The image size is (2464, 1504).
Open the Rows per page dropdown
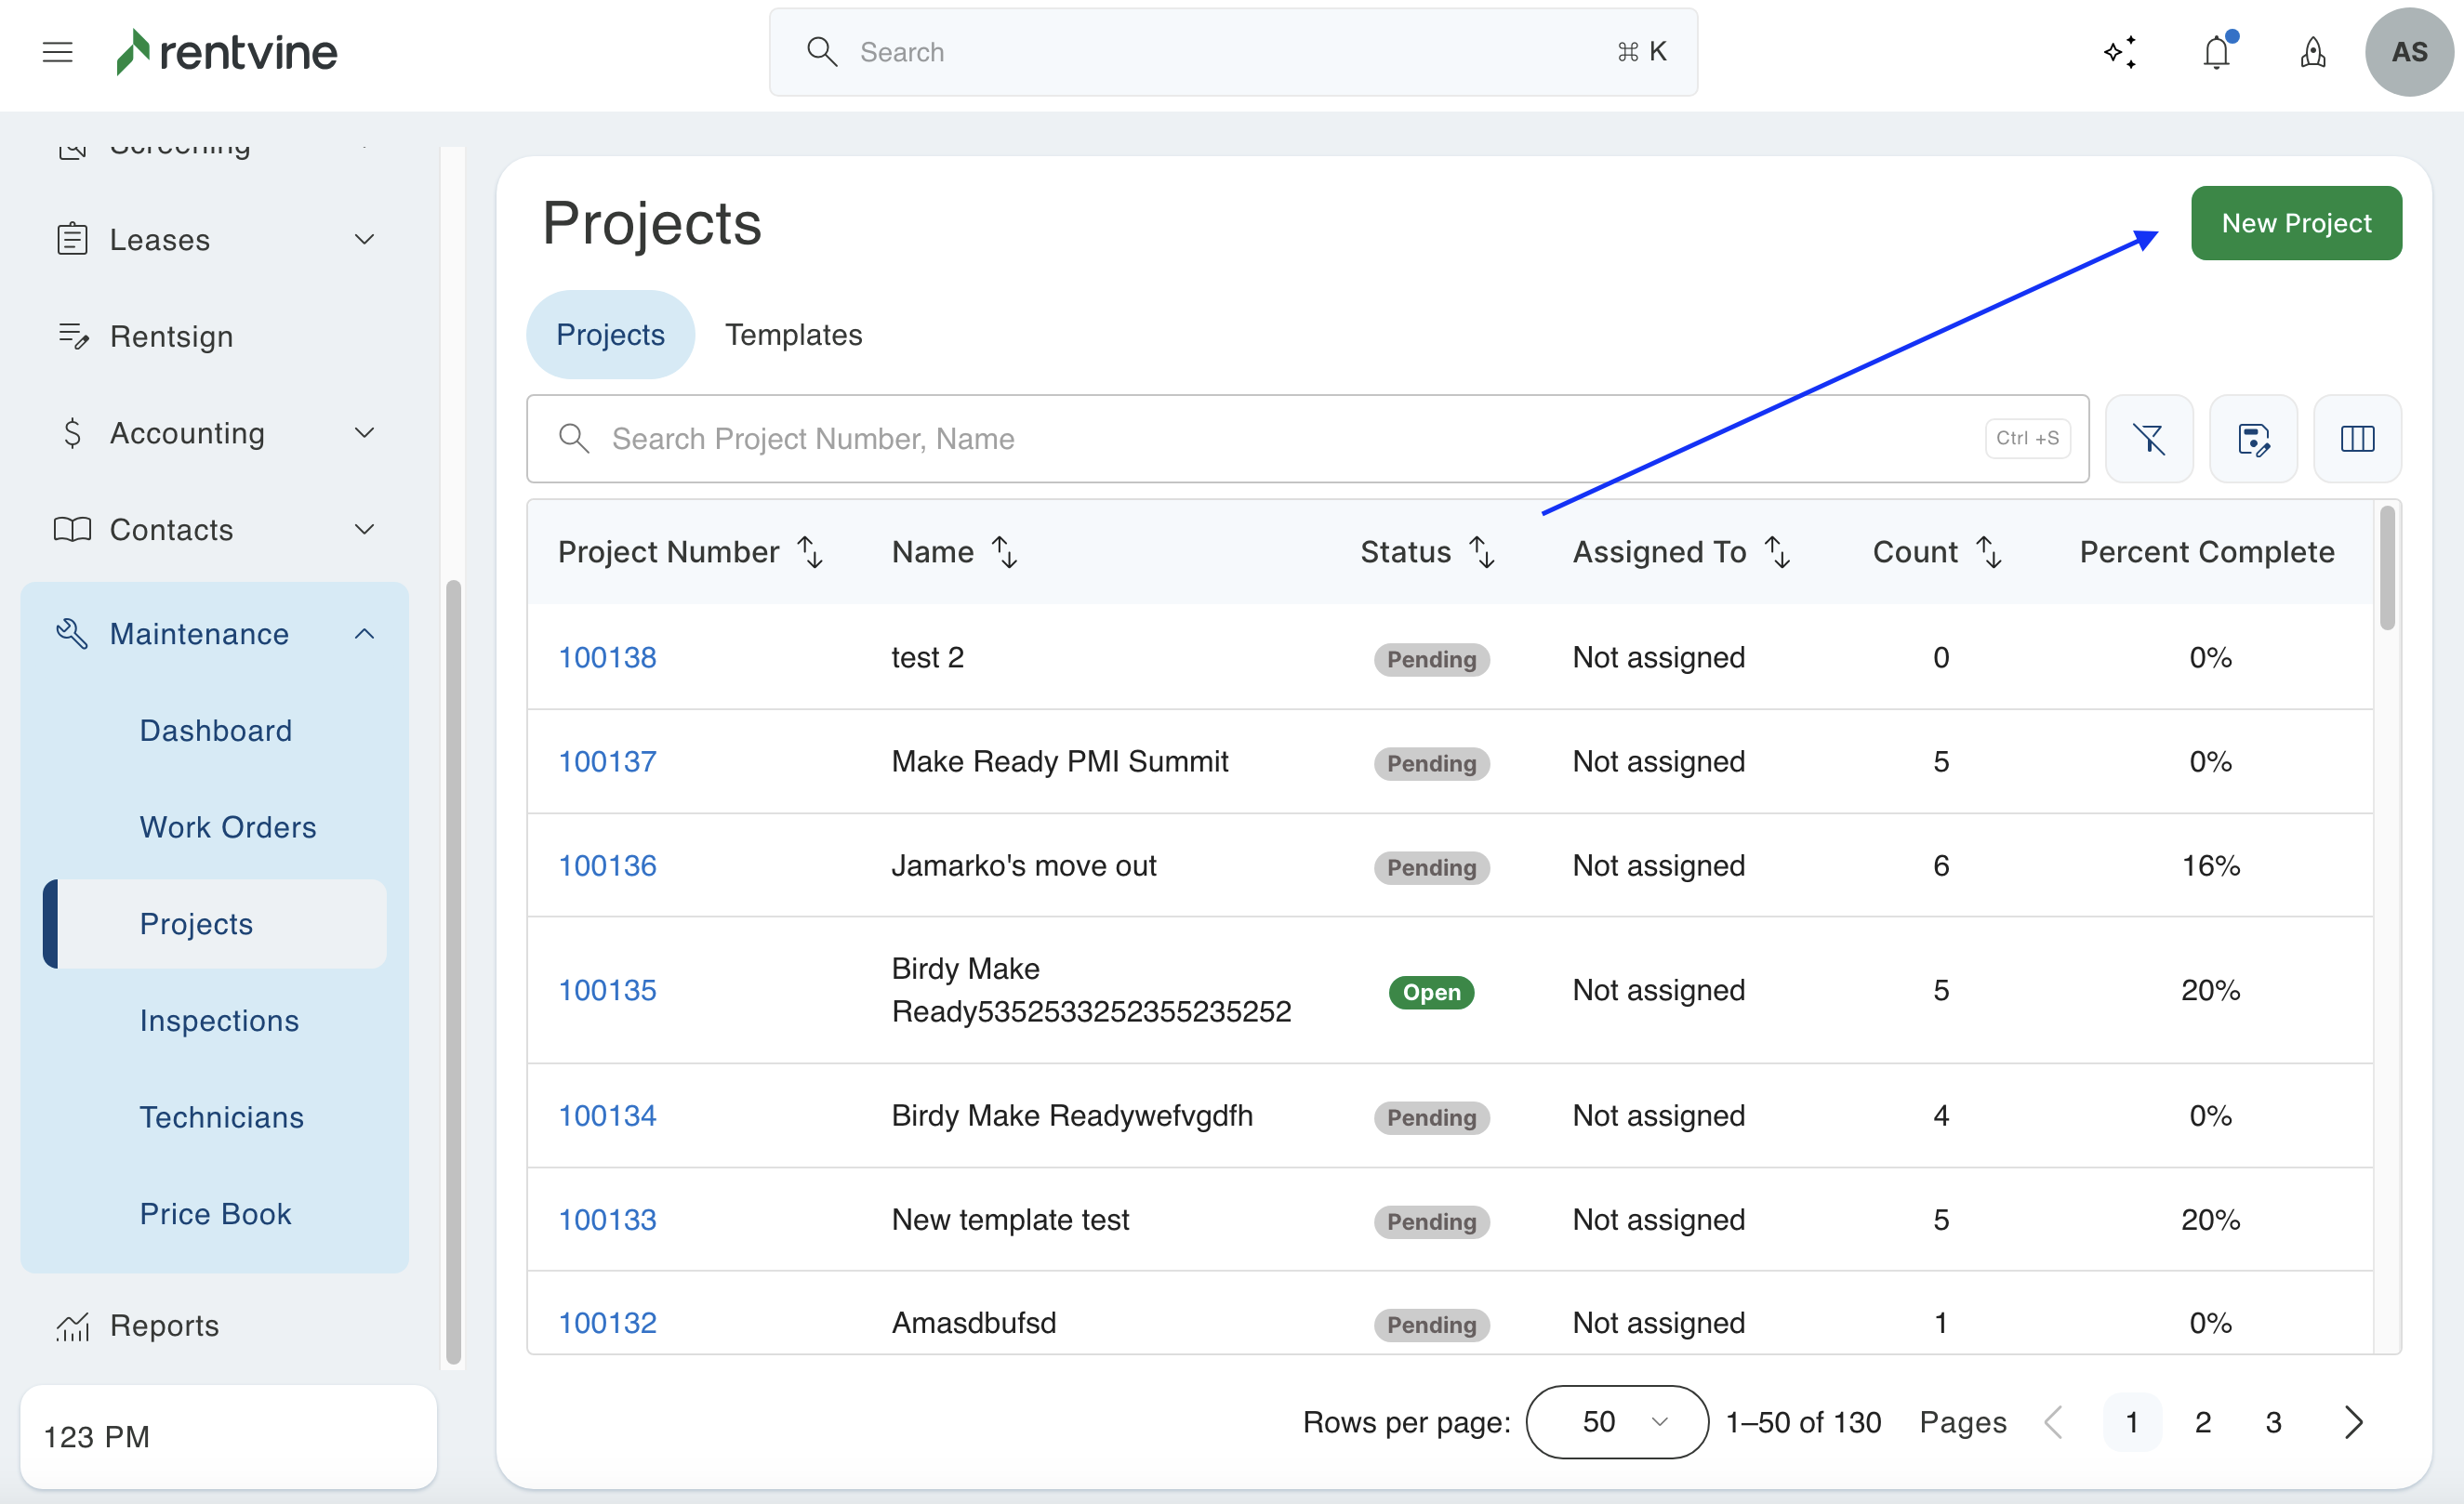[x=1616, y=1422]
